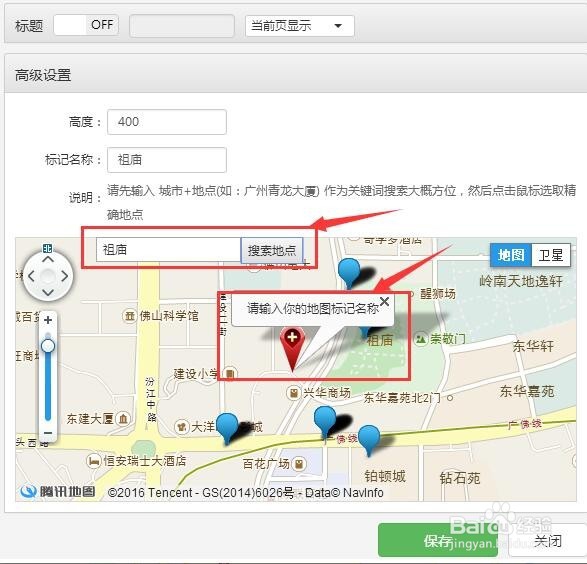The height and width of the screenshot is (564, 587).
Task: Zoom in with the plus button
Action: tap(48, 320)
